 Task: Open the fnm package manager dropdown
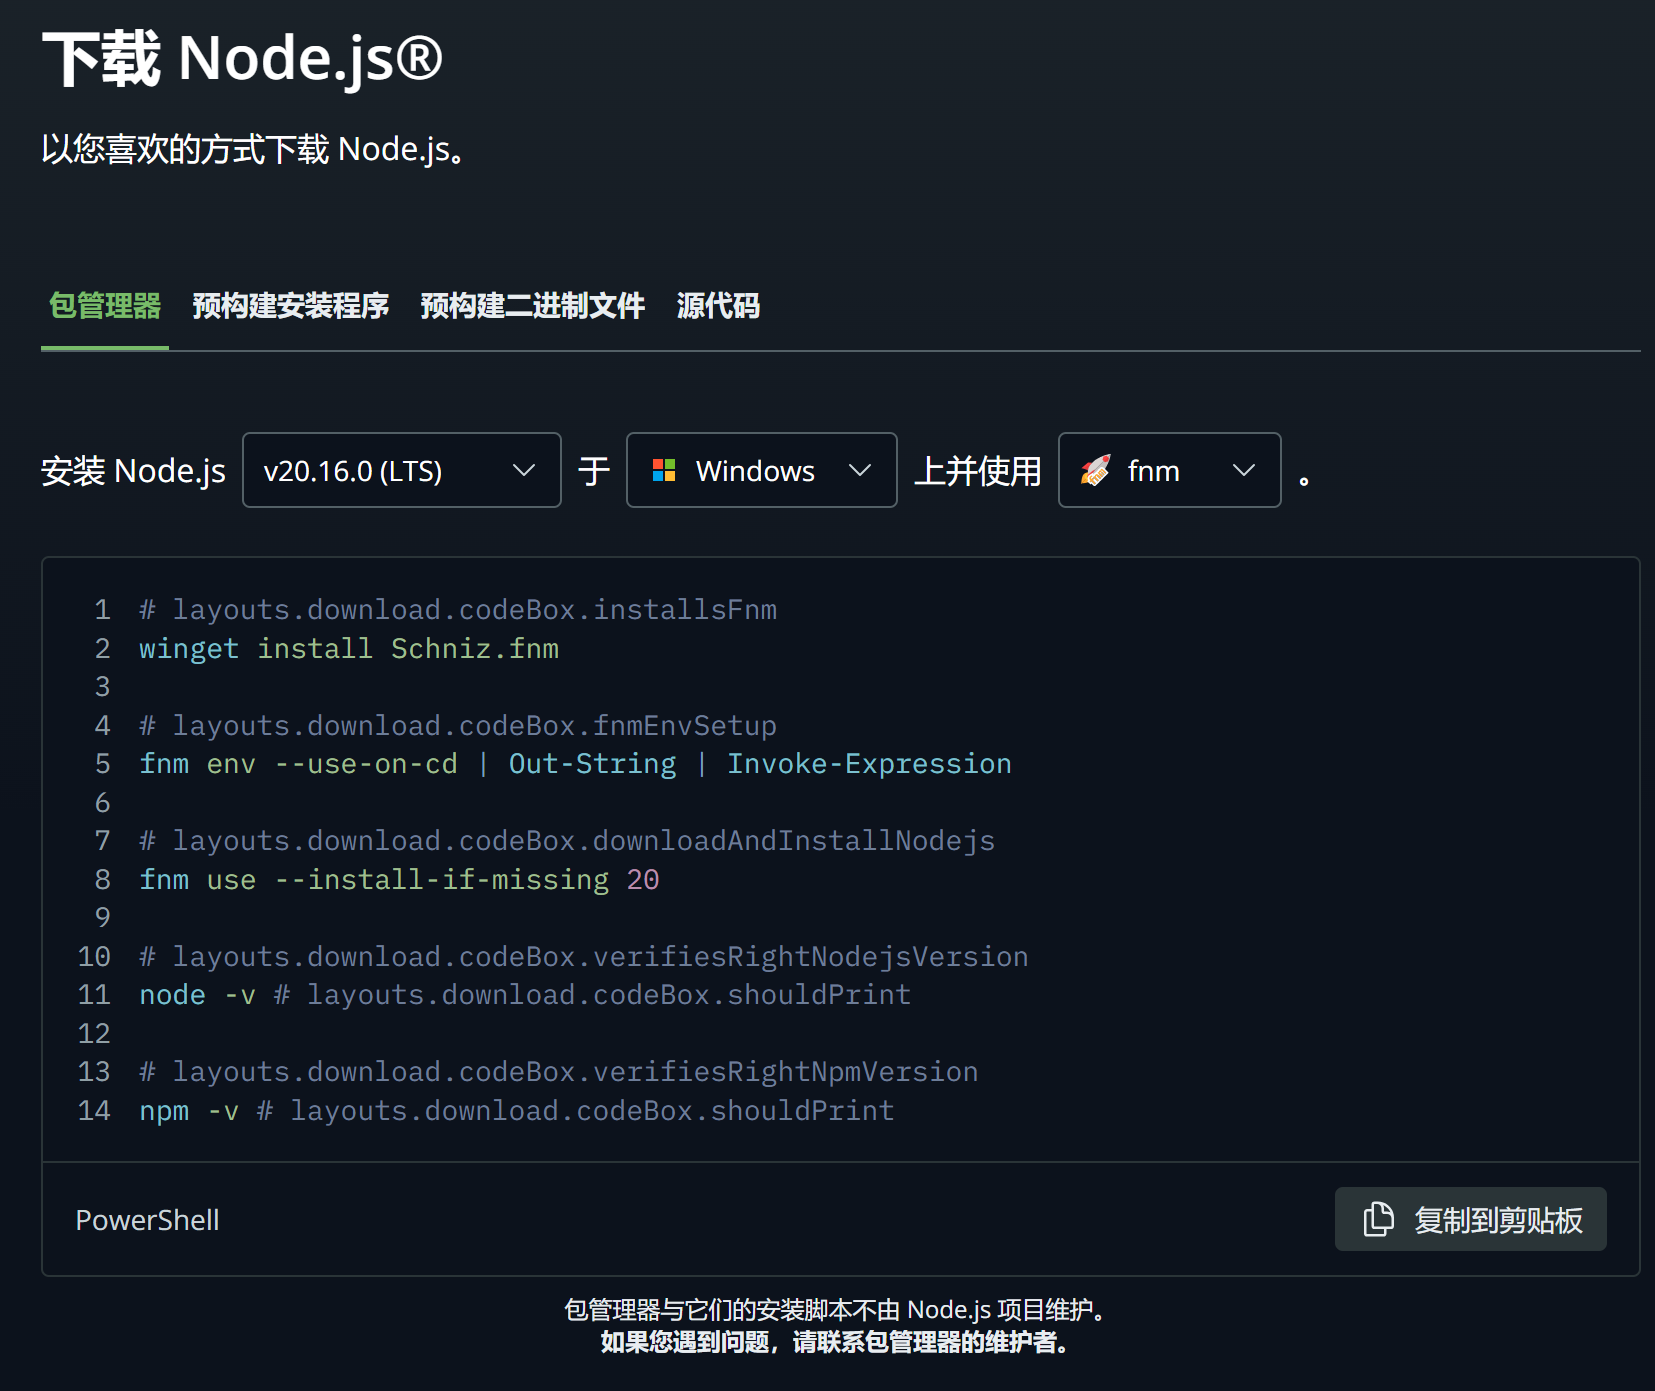point(1169,470)
